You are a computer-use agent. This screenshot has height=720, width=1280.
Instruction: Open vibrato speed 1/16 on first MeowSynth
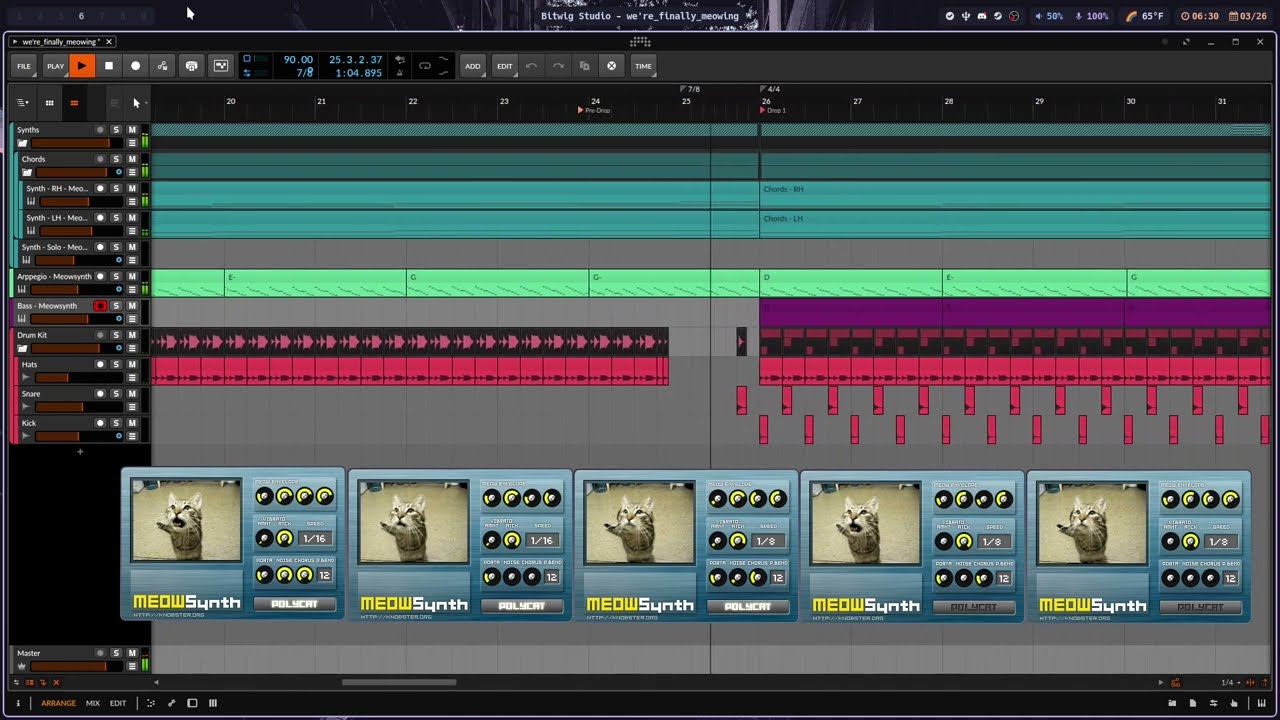pyautogui.click(x=315, y=538)
